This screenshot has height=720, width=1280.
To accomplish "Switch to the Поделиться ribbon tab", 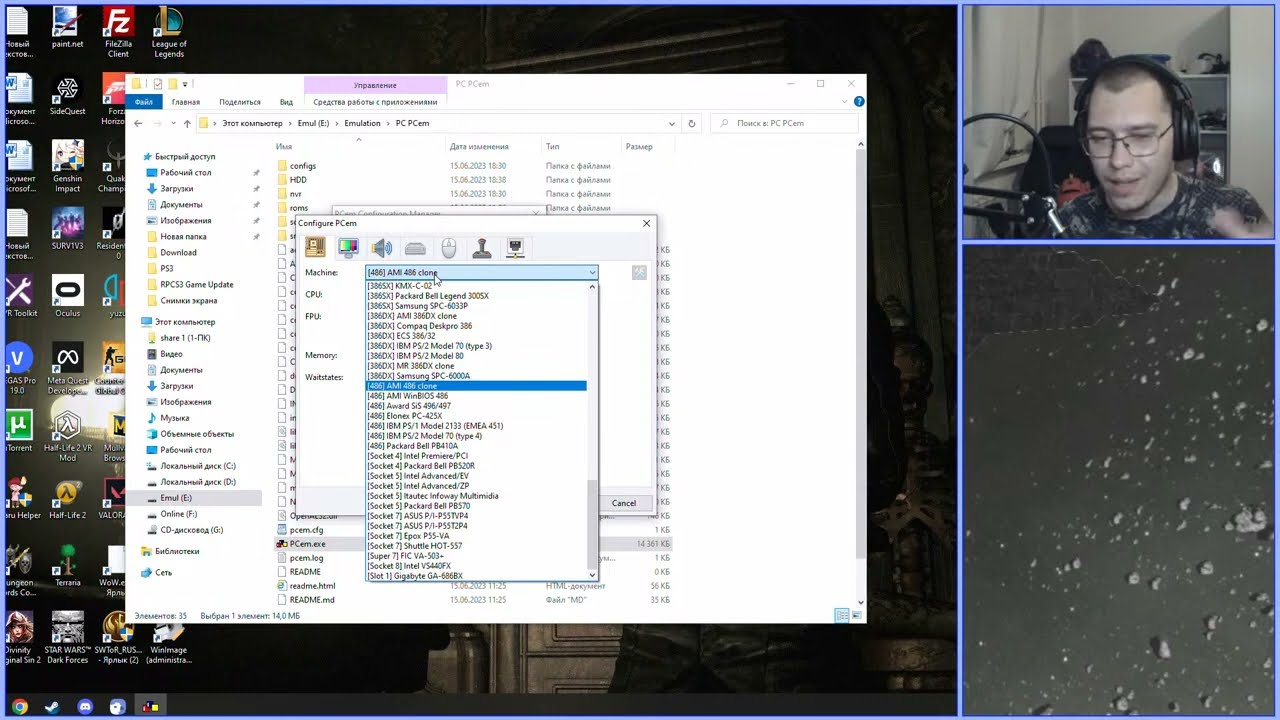I will pos(240,102).
